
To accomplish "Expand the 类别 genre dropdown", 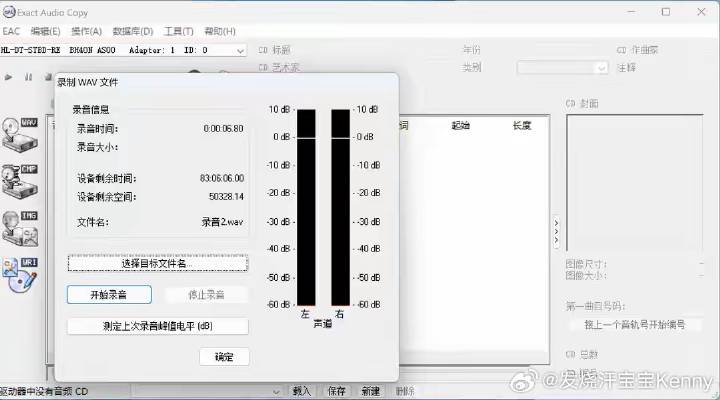I will click(x=601, y=68).
